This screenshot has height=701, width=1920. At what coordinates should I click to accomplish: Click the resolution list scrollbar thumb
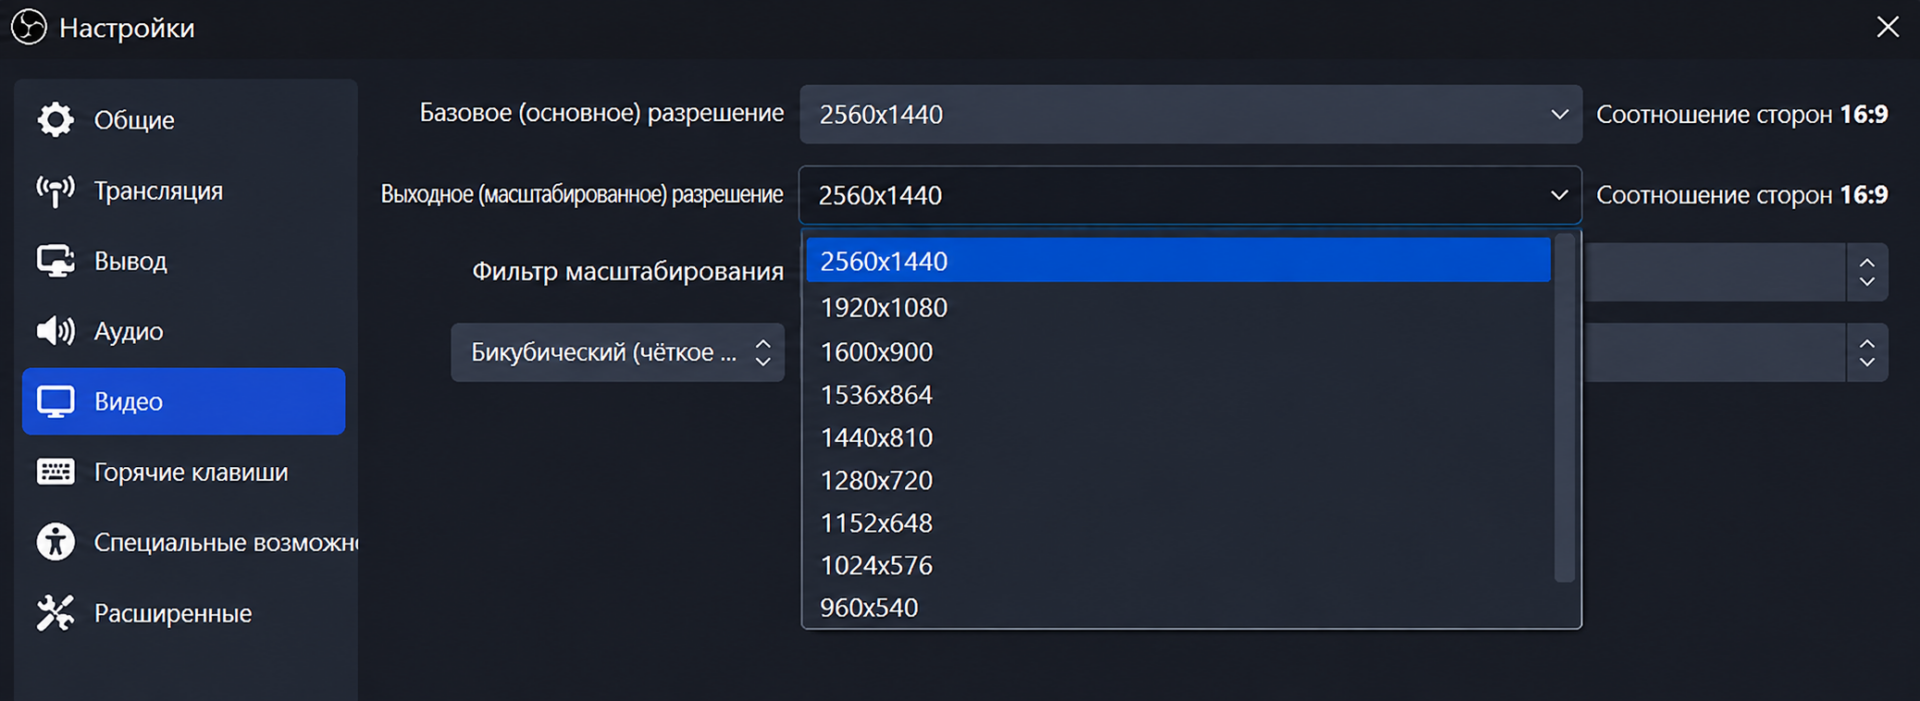click(x=1565, y=408)
